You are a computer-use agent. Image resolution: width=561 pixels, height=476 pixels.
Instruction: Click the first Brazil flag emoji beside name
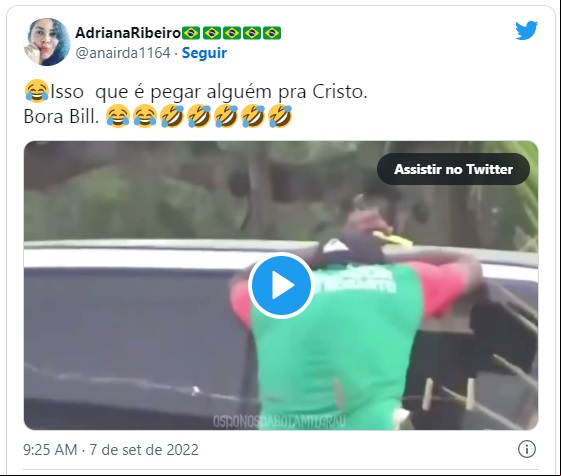click(x=191, y=33)
